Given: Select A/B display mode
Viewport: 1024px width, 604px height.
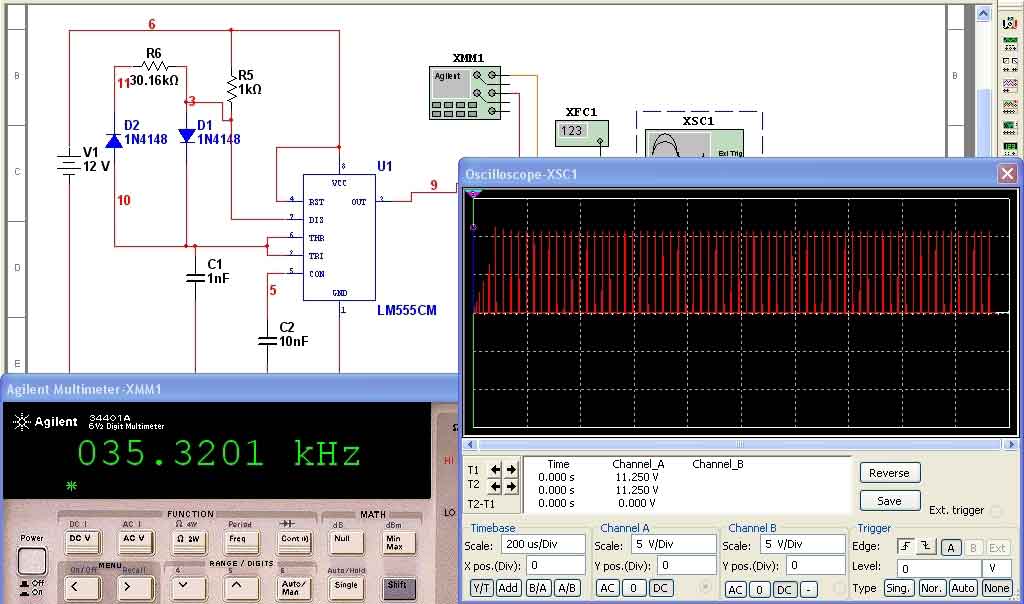Looking at the screenshot, I should [567, 588].
